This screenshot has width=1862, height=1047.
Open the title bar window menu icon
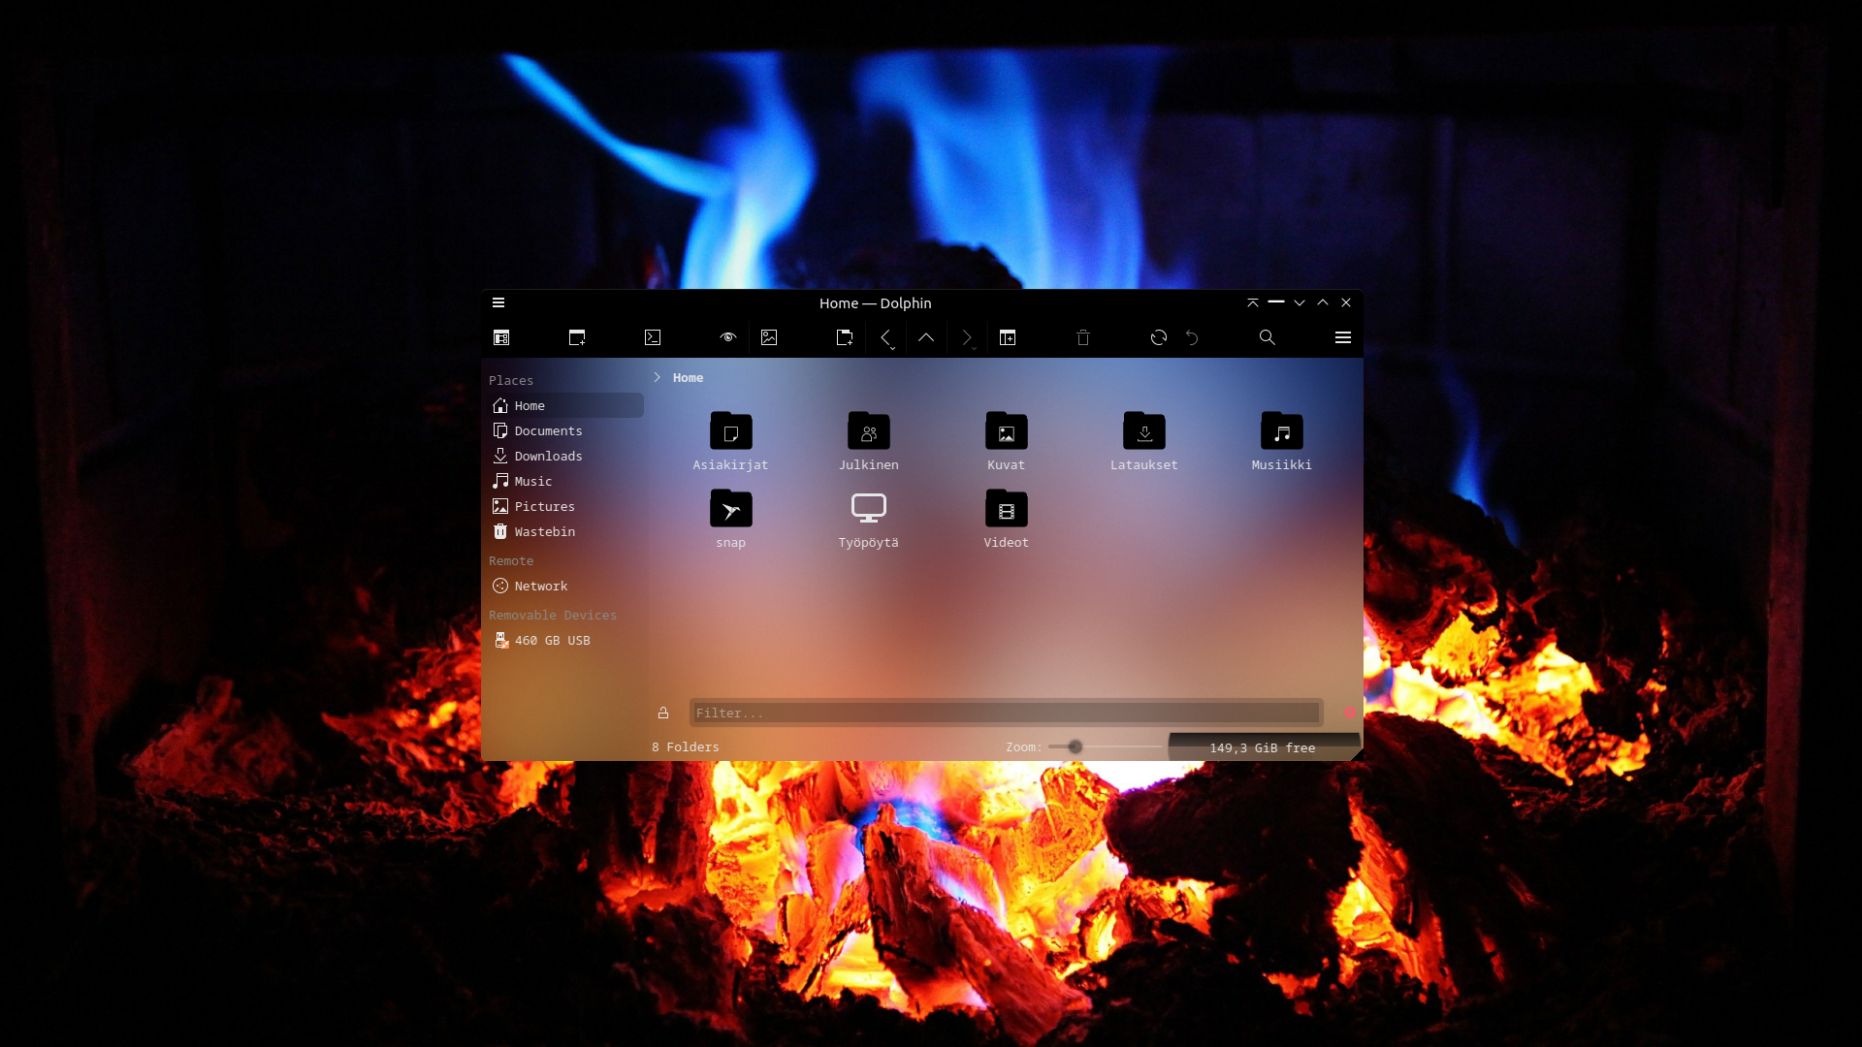pos(498,303)
